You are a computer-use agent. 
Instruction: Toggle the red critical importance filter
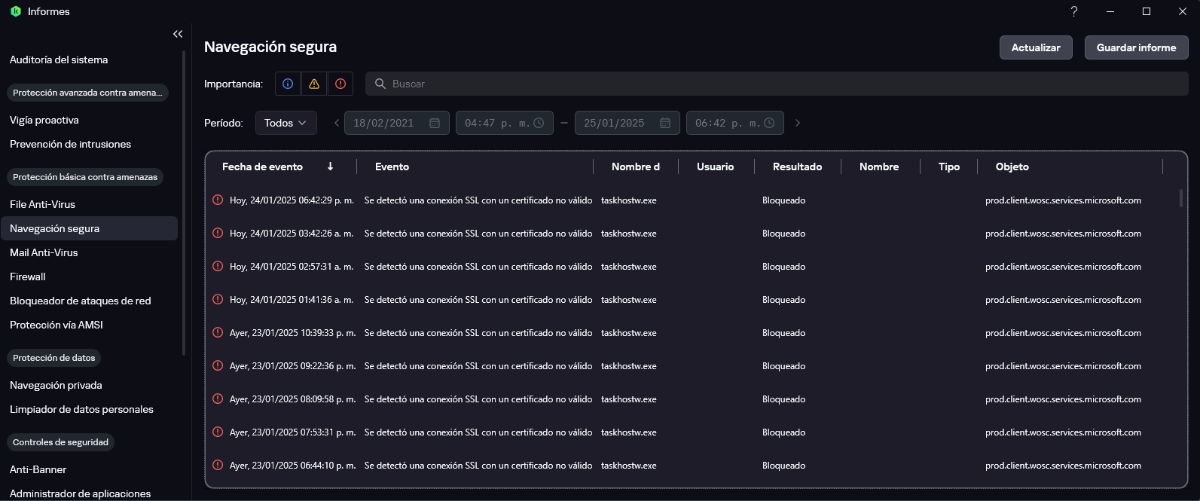(340, 84)
